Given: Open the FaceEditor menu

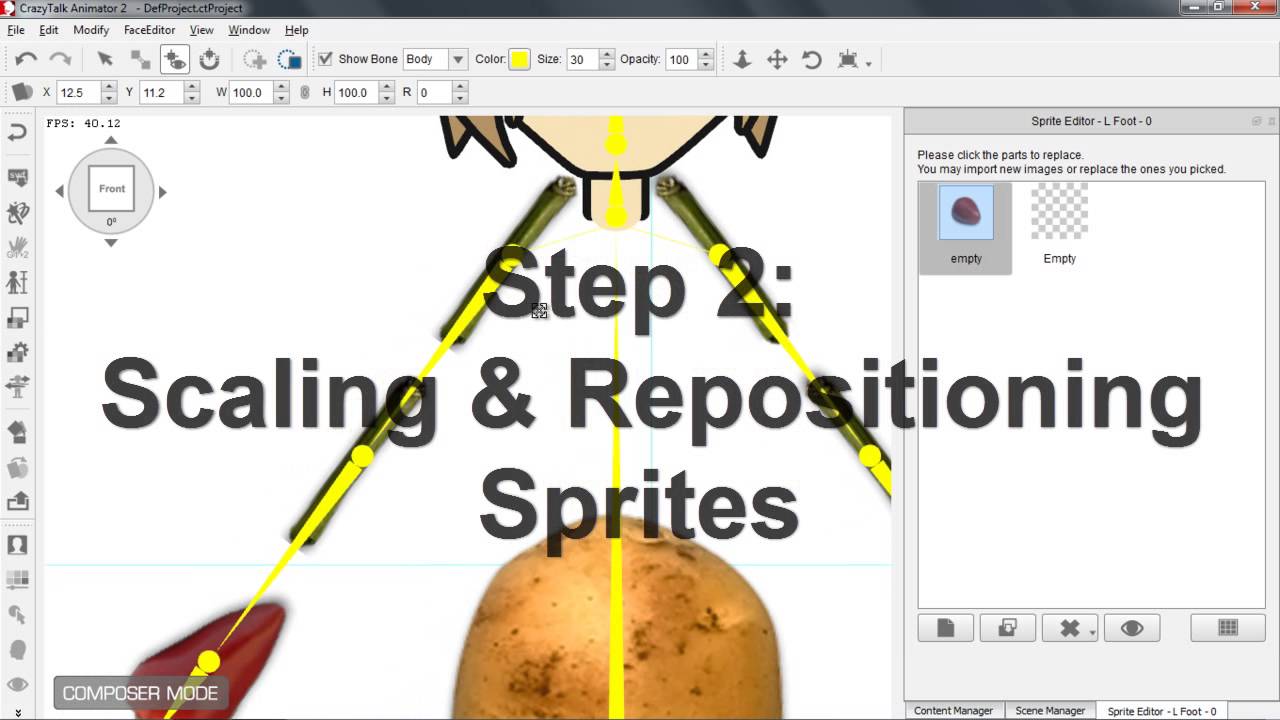Looking at the screenshot, I should tap(149, 30).
